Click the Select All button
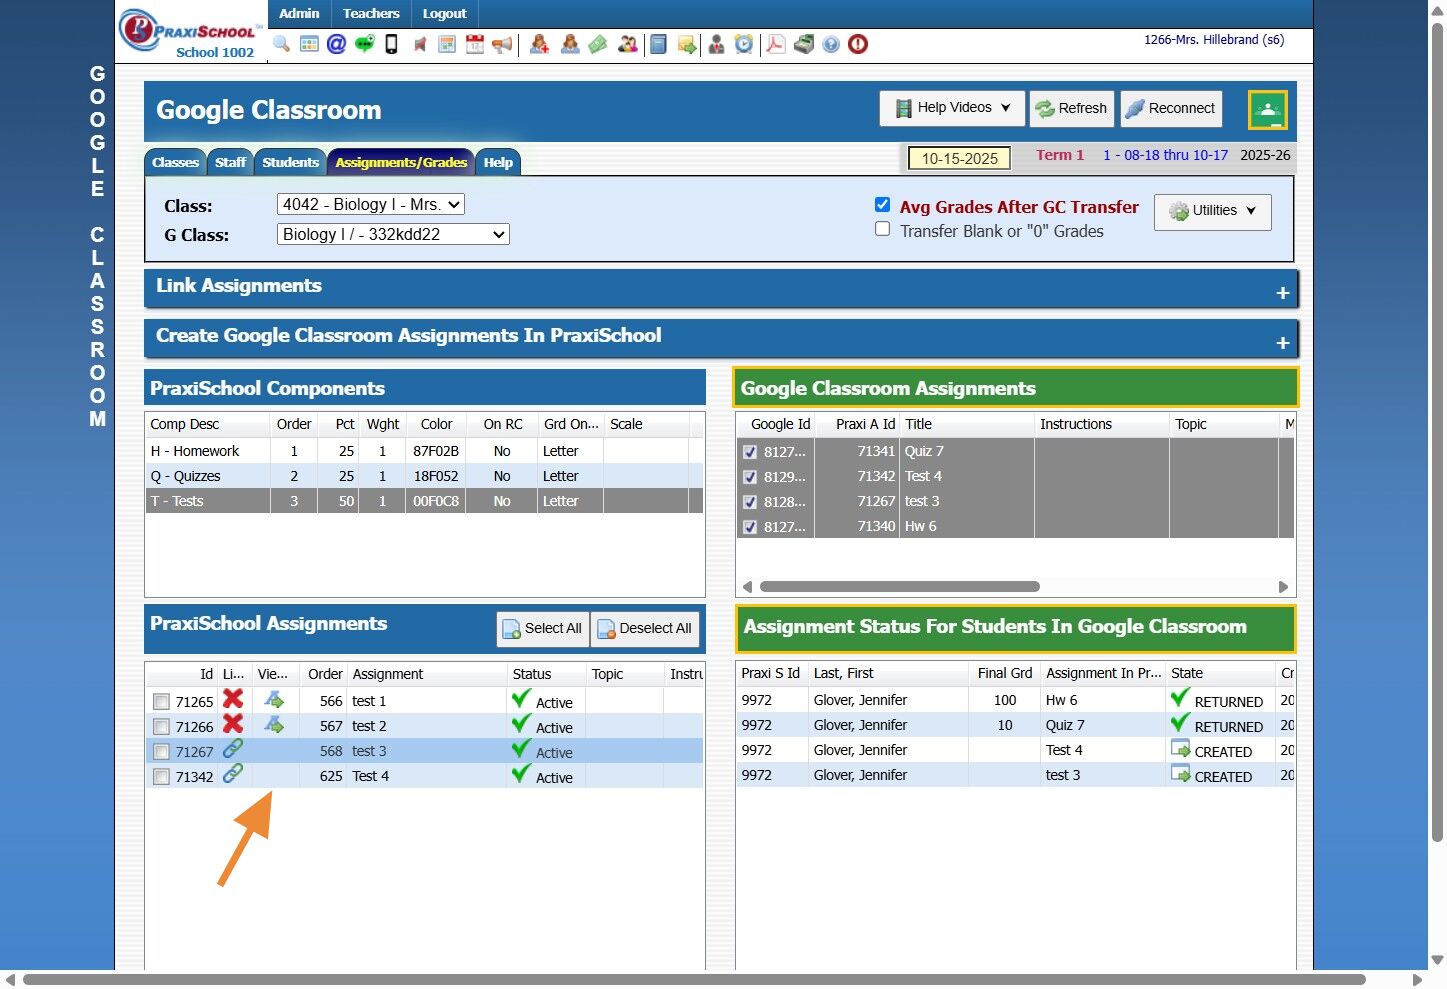Image resolution: width=1447 pixels, height=989 pixels. coord(542,629)
